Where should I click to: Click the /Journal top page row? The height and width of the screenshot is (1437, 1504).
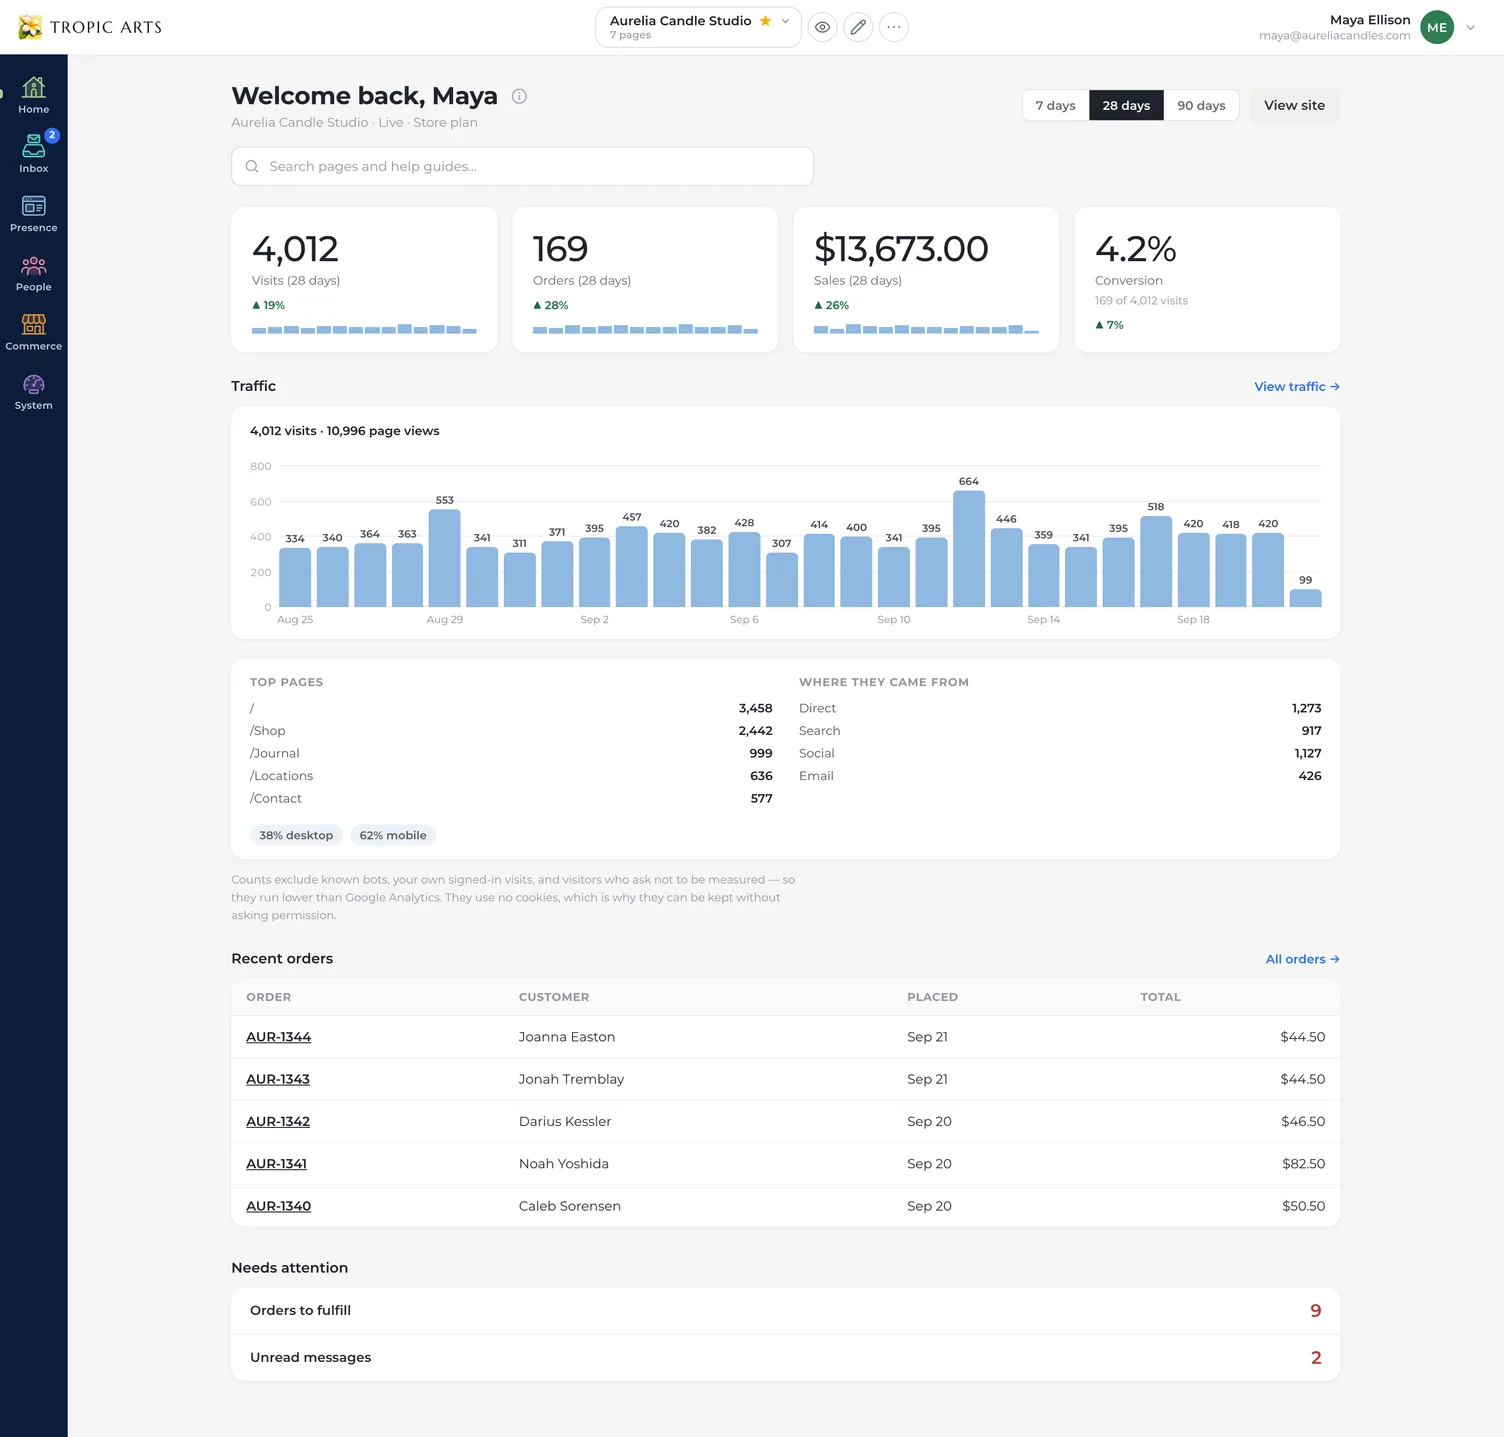(511, 753)
